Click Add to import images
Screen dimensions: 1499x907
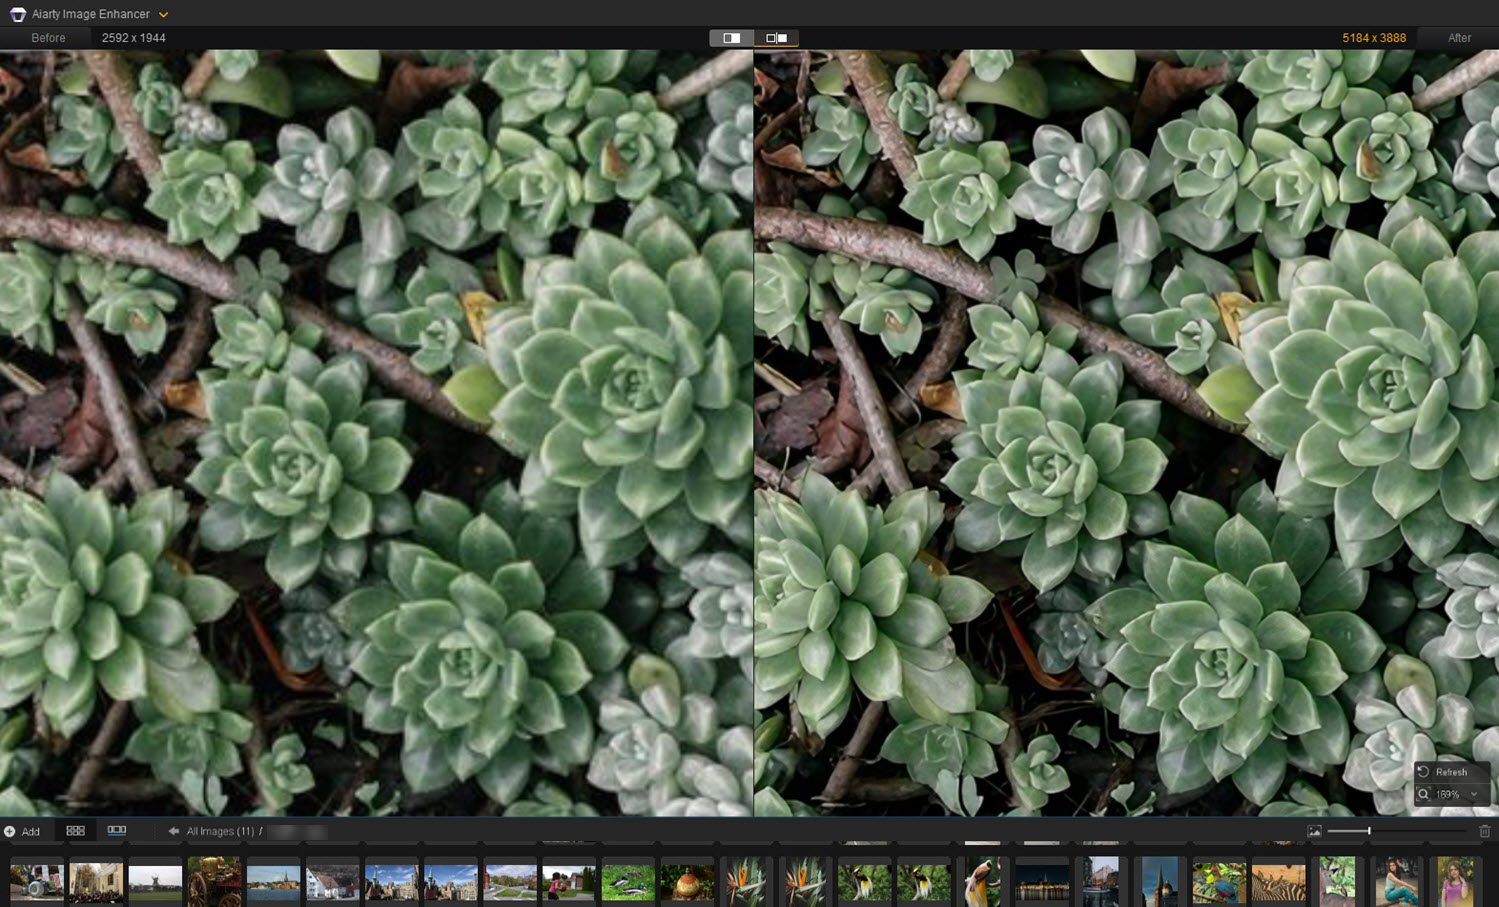22,831
